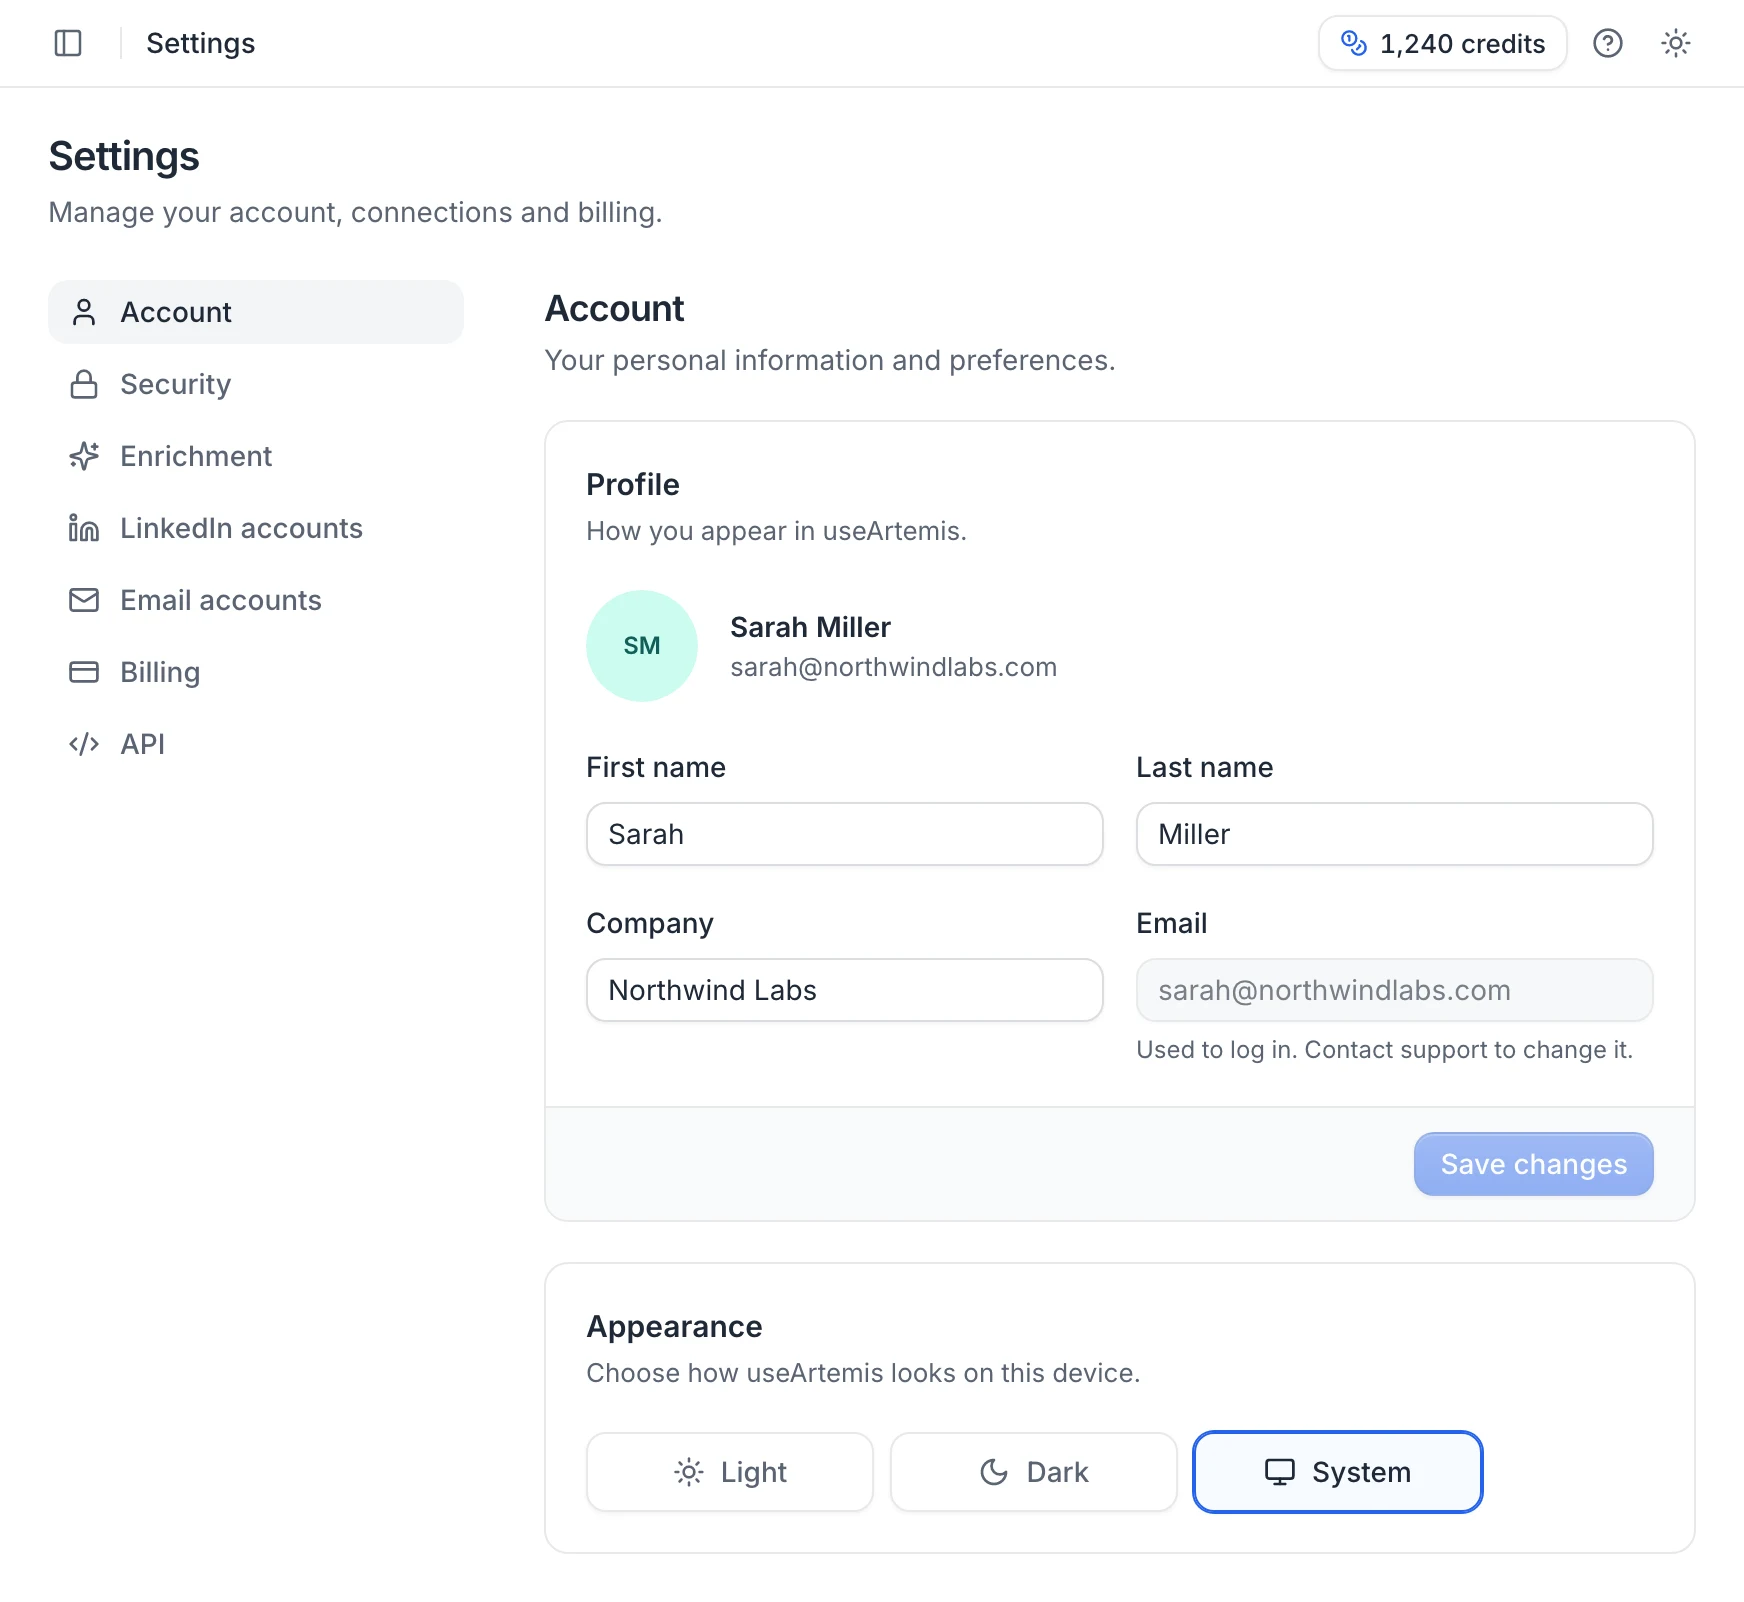This screenshot has height=1602, width=1744.
Task: Open Enrichment settings
Action: click(256, 456)
